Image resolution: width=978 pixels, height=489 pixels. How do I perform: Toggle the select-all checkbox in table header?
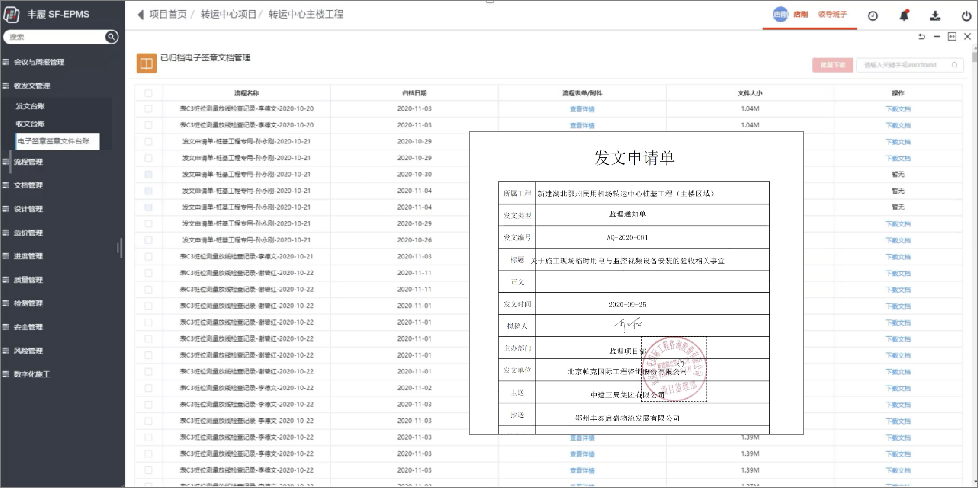pyautogui.click(x=148, y=93)
